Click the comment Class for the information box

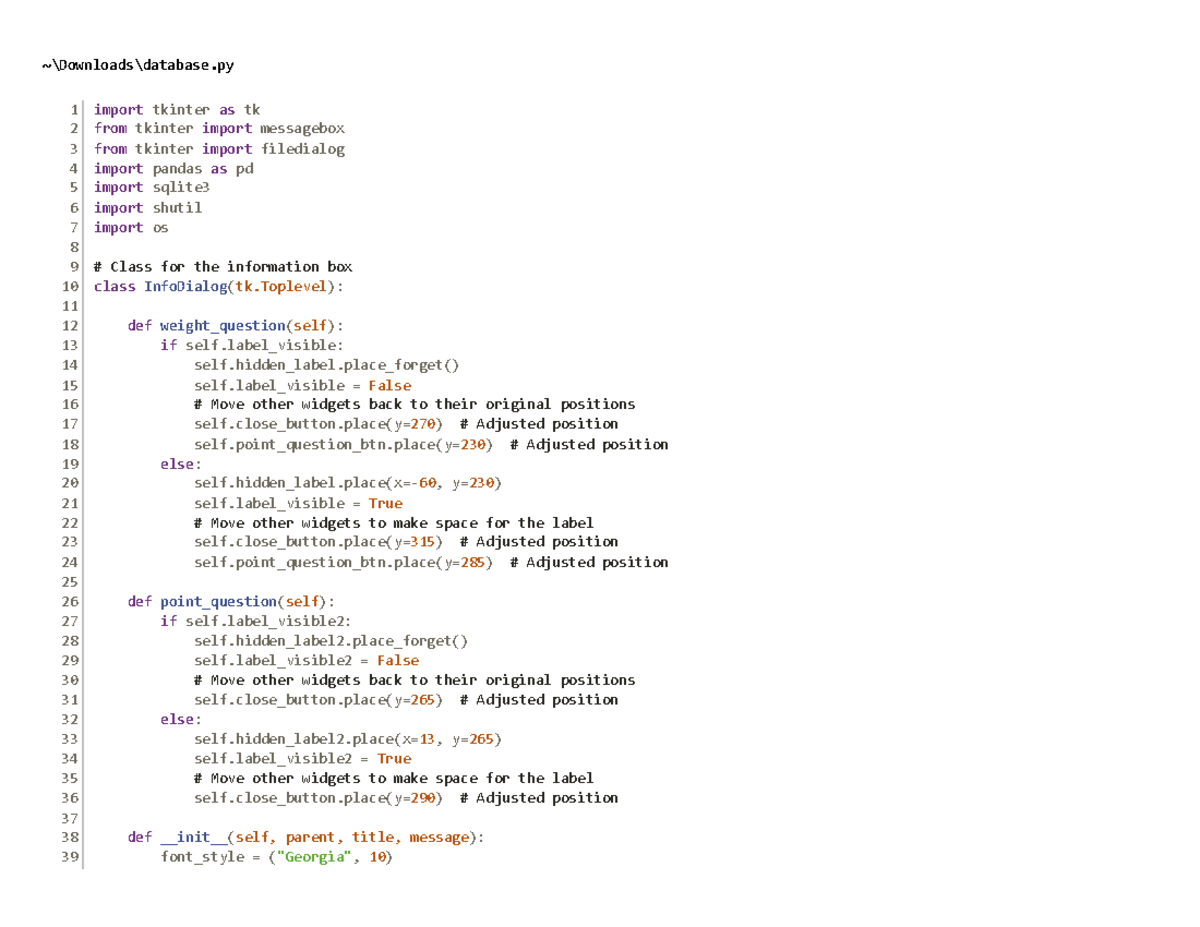(222, 266)
